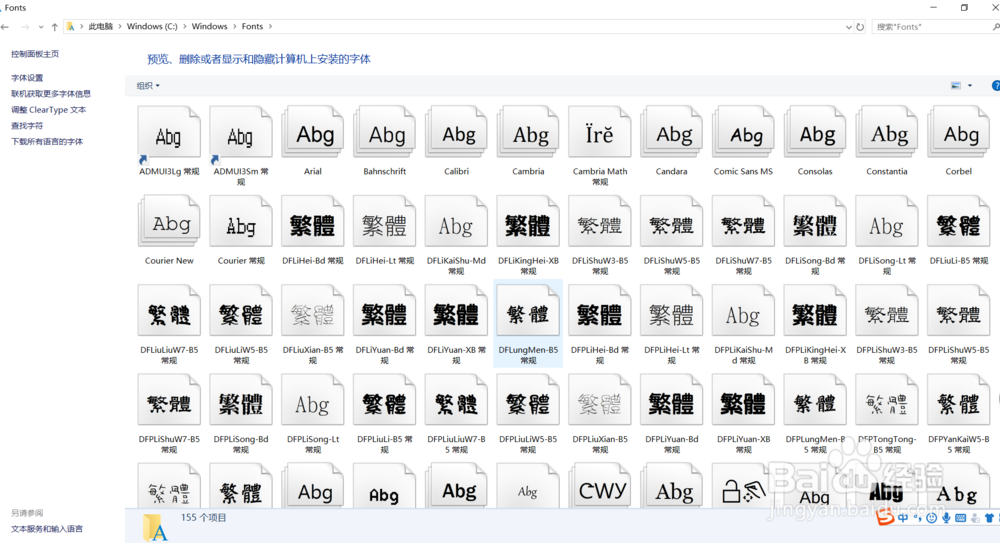The width and height of the screenshot is (1000, 543).
Task: Go to the Windows folder breadcrumb
Action: [x=209, y=27]
